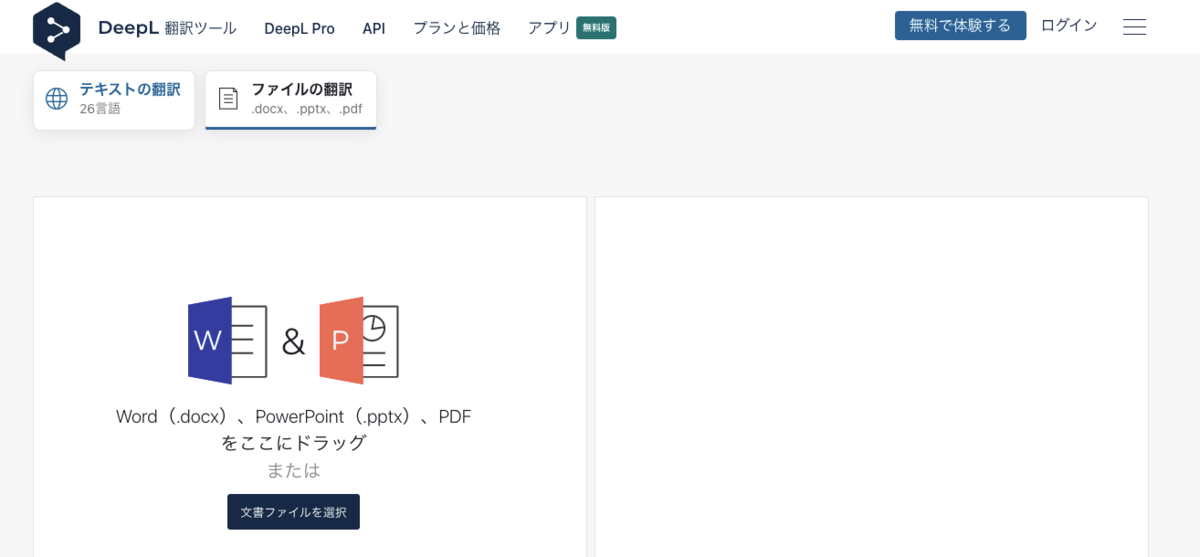Click the 'Word（.docx）、PowerPoint（.pptx）、PDF' text
Screen dimensions: 1200x557
coord(293,417)
